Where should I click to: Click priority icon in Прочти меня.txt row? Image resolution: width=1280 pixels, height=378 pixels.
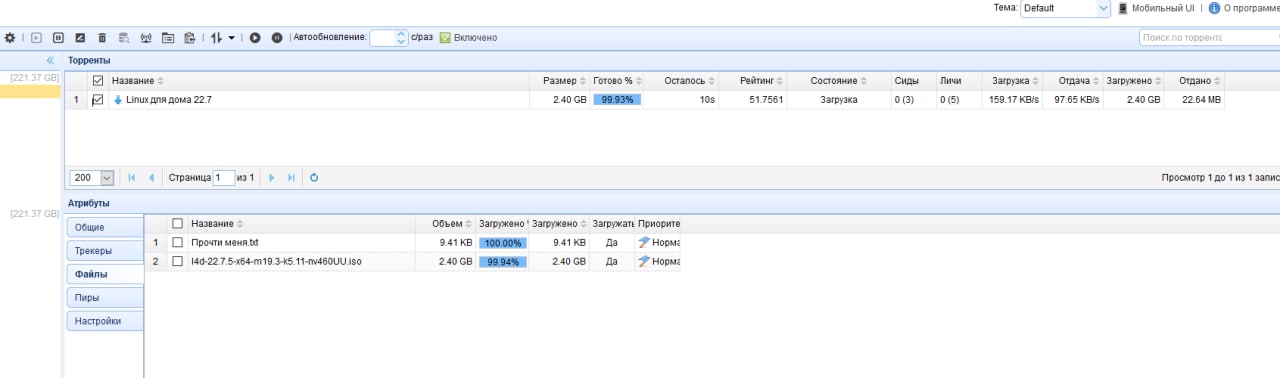pos(644,242)
